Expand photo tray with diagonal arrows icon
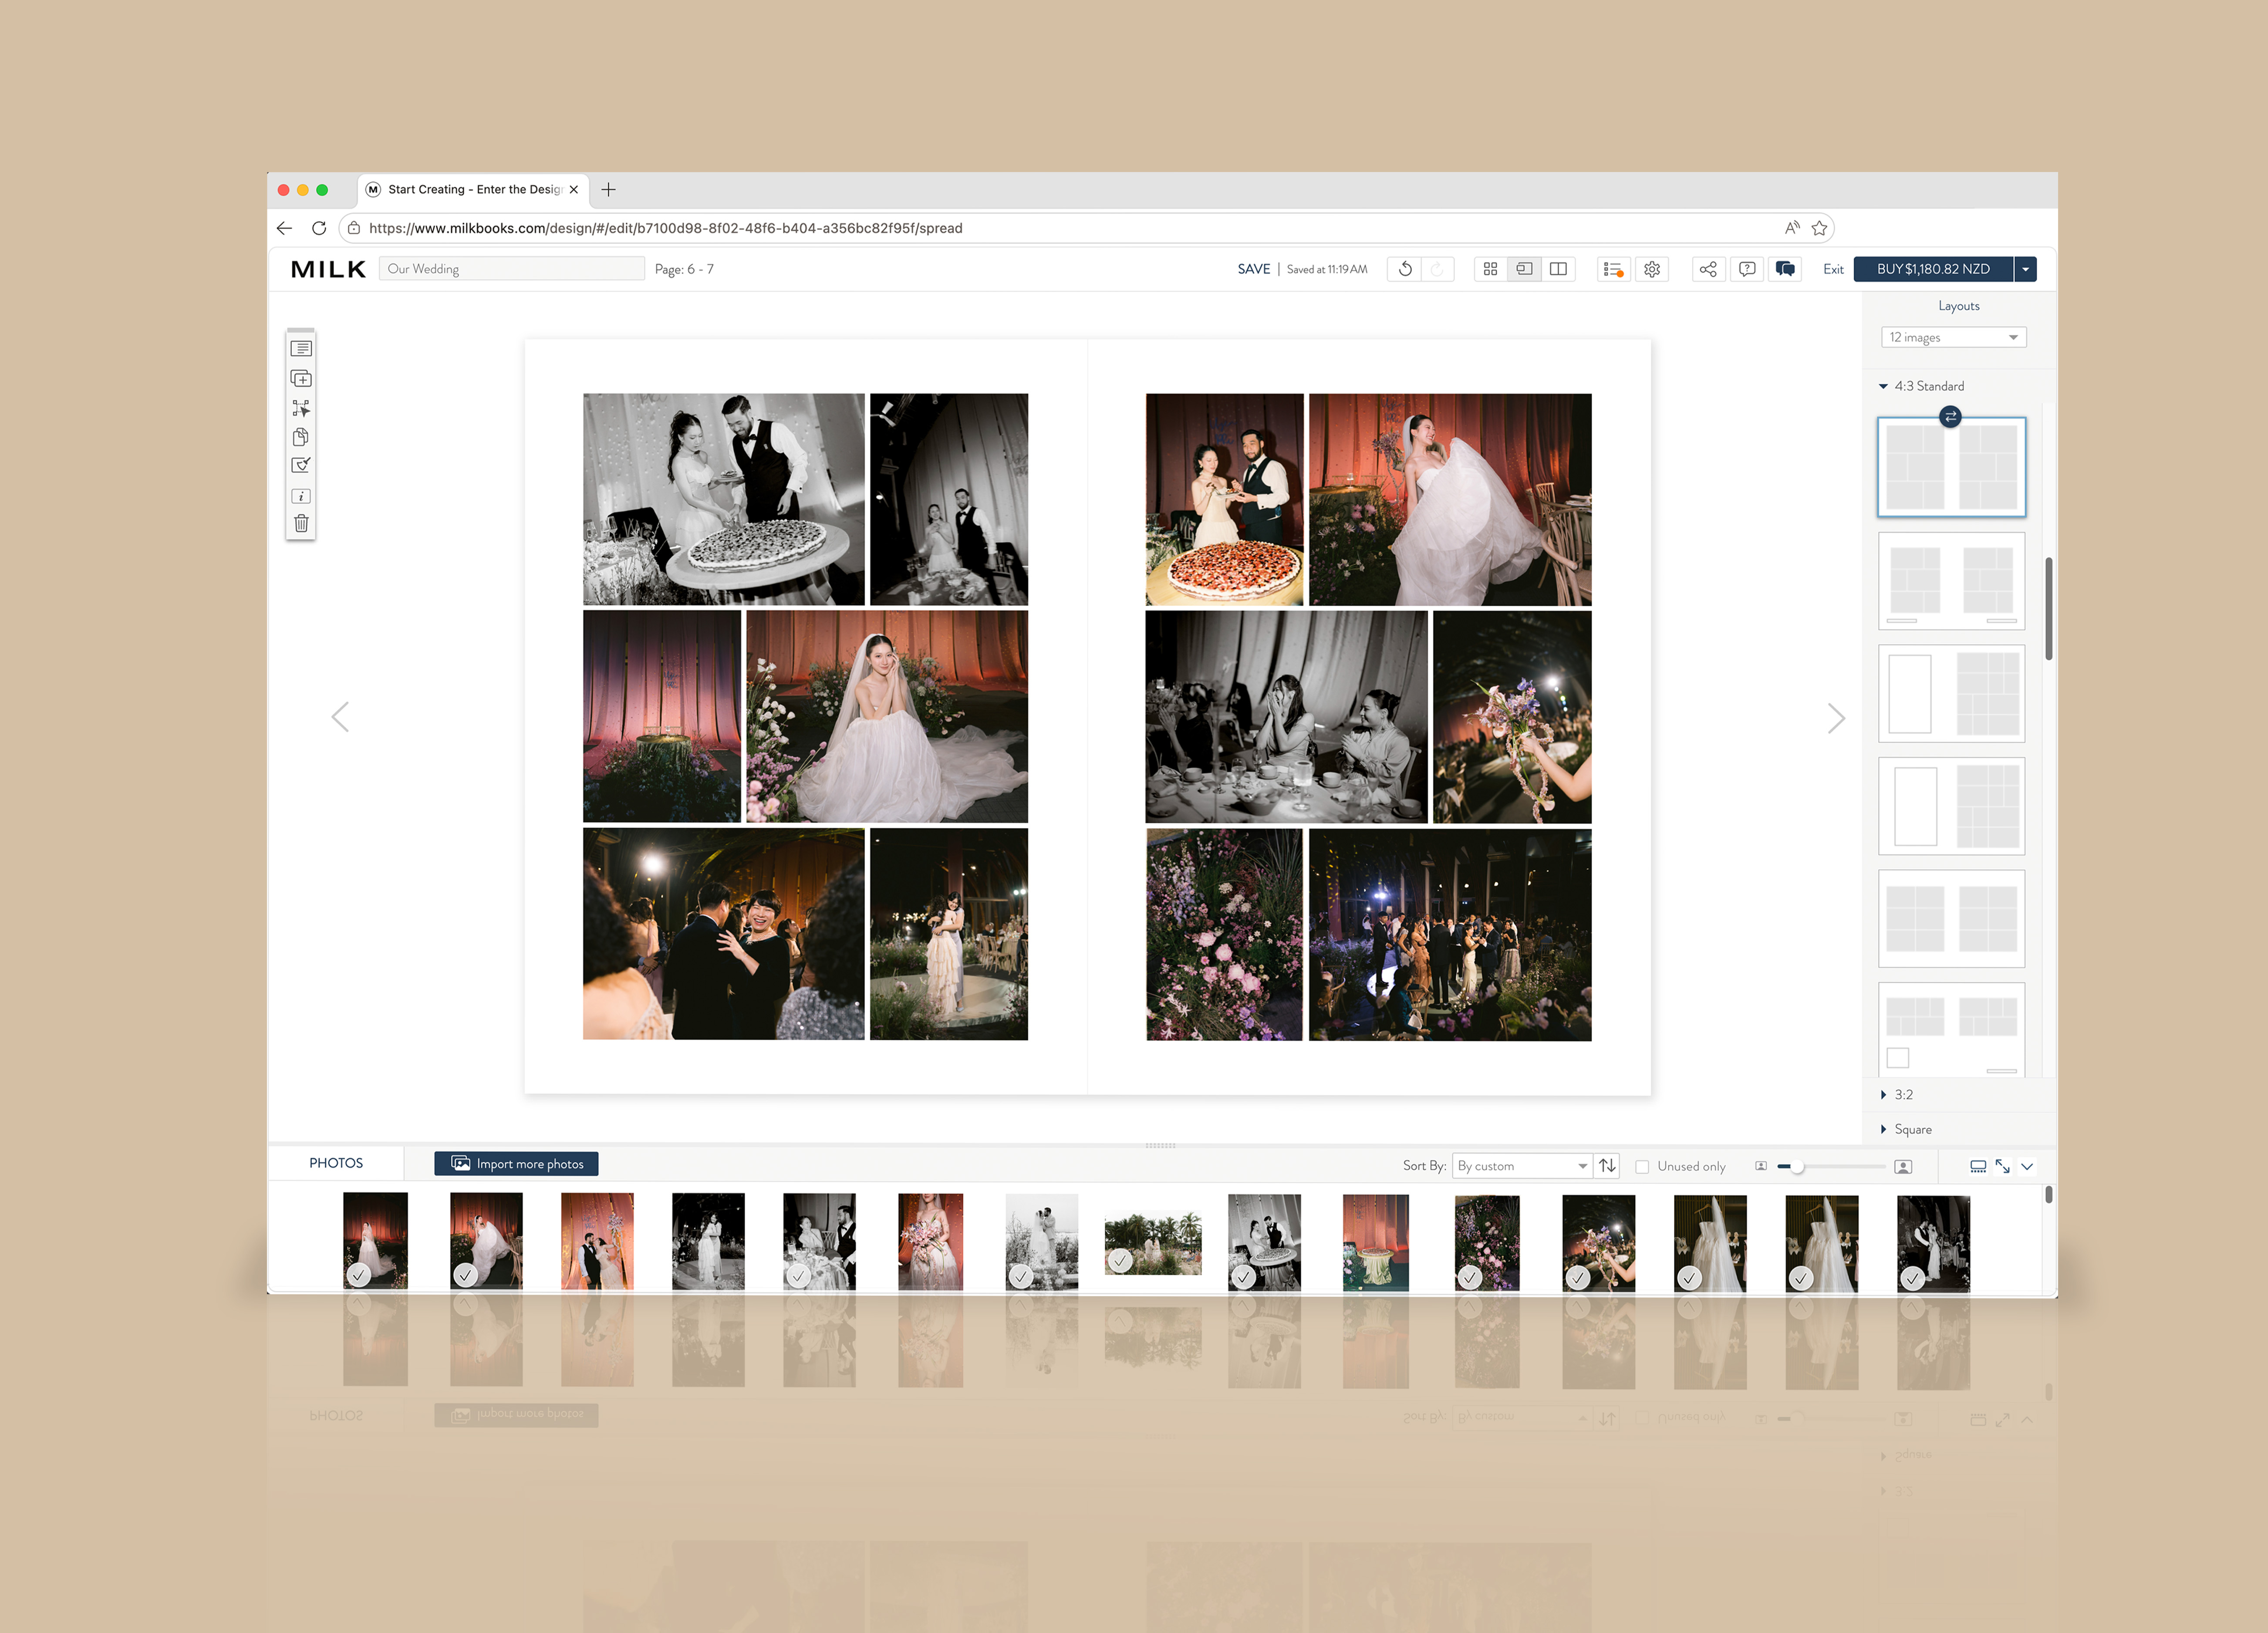The height and width of the screenshot is (1633, 2268). click(2002, 1167)
